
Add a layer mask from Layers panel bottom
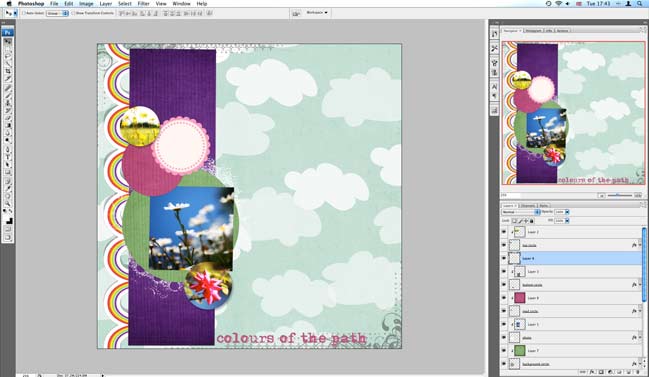[601, 372]
